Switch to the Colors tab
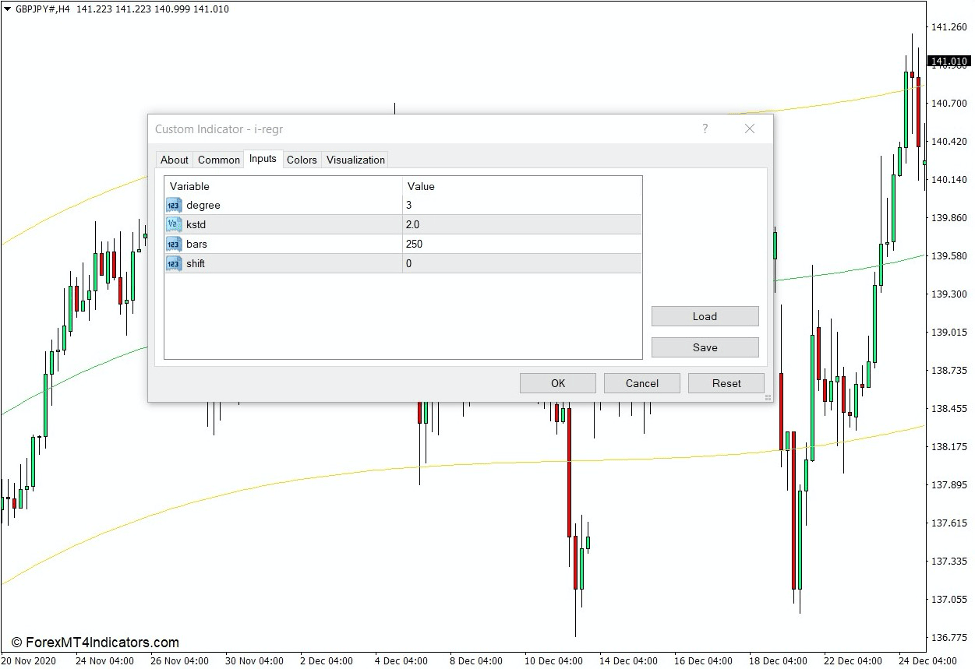 (x=301, y=159)
